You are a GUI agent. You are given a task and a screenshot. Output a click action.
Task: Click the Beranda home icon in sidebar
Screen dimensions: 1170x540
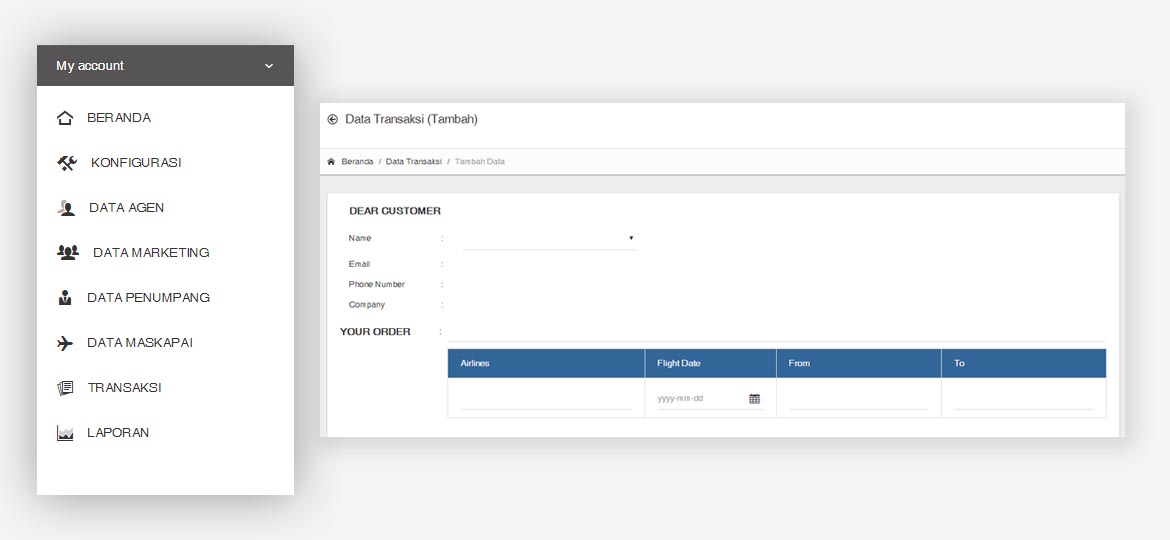coord(65,118)
